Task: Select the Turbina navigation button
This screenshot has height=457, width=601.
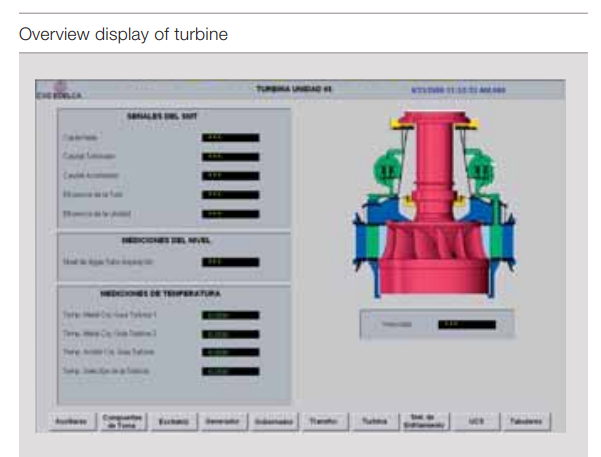Action: point(375,422)
